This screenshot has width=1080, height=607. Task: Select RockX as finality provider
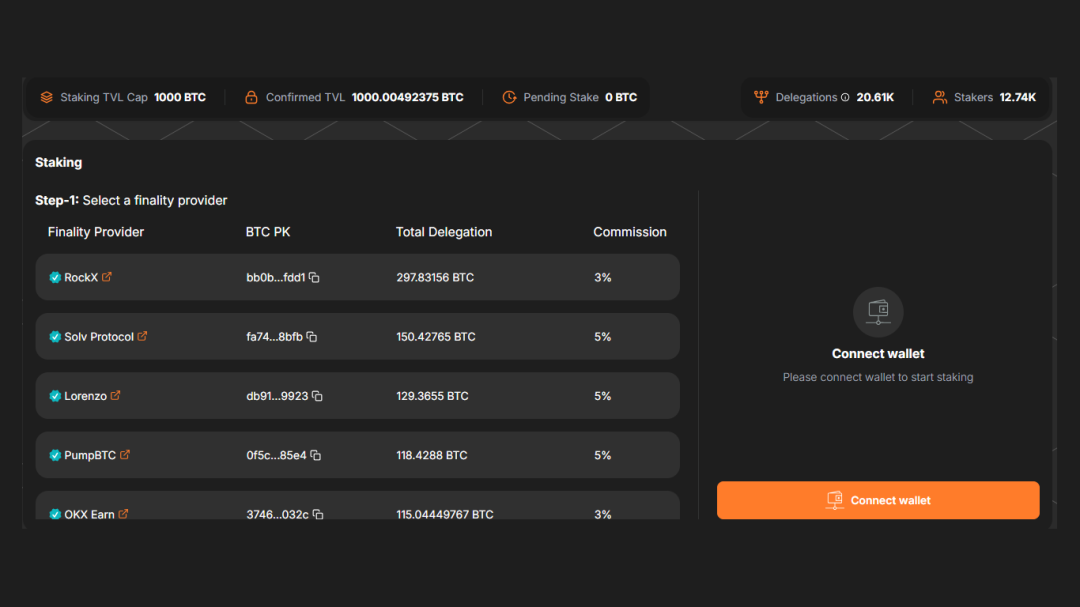point(357,277)
